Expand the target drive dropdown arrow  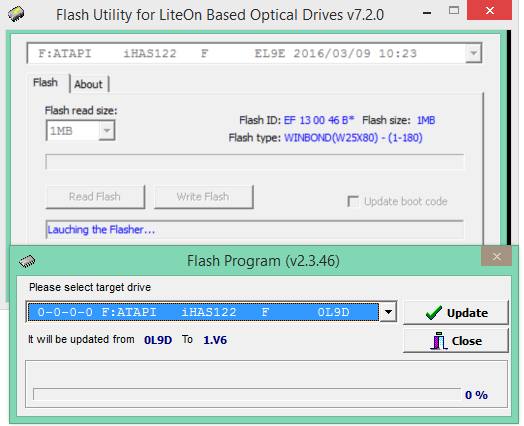click(388, 312)
